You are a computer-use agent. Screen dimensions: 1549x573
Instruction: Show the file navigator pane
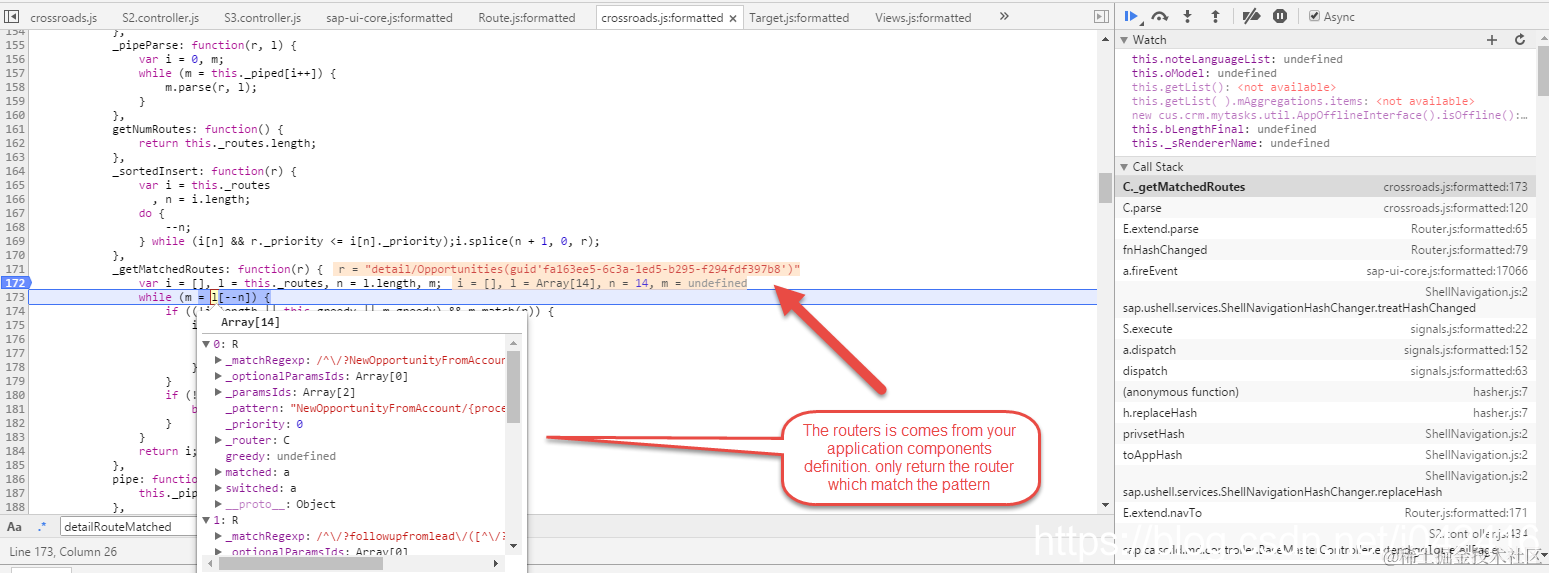pos(11,17)
